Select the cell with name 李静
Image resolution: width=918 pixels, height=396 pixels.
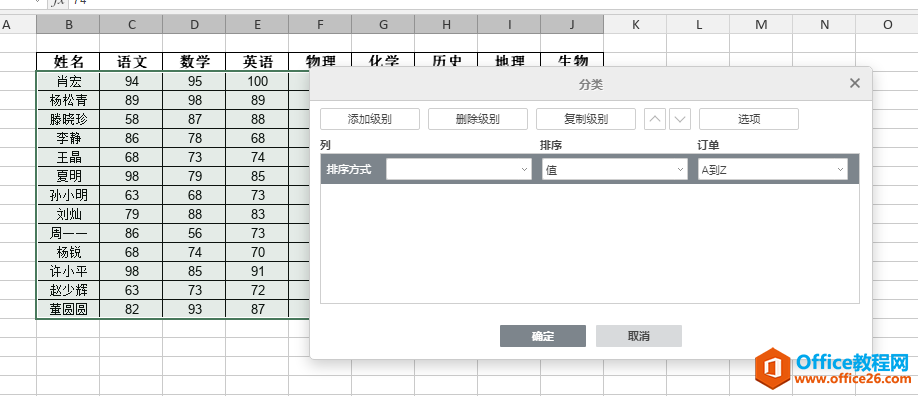[x=68, y=138]
